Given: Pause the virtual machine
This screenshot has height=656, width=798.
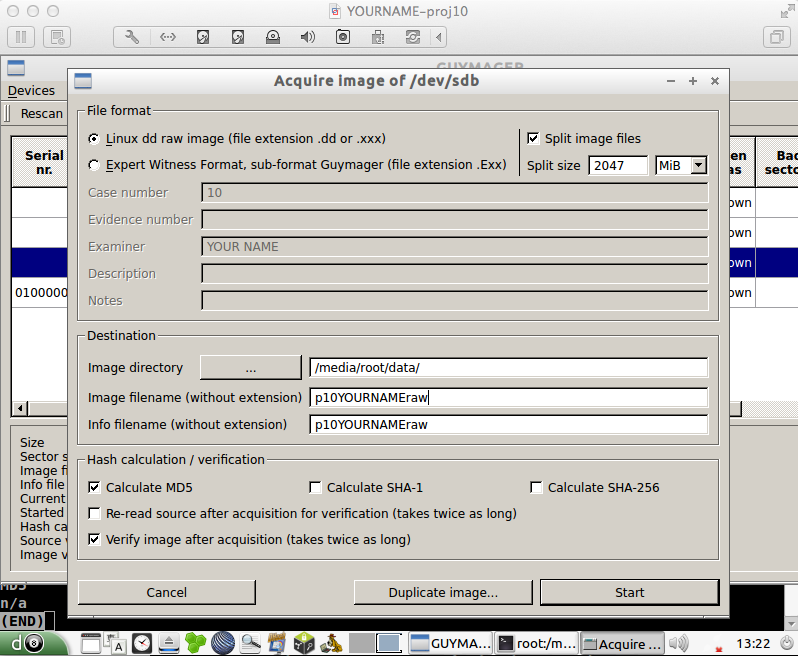Looking at the screenshot, I should click(22, 37).
